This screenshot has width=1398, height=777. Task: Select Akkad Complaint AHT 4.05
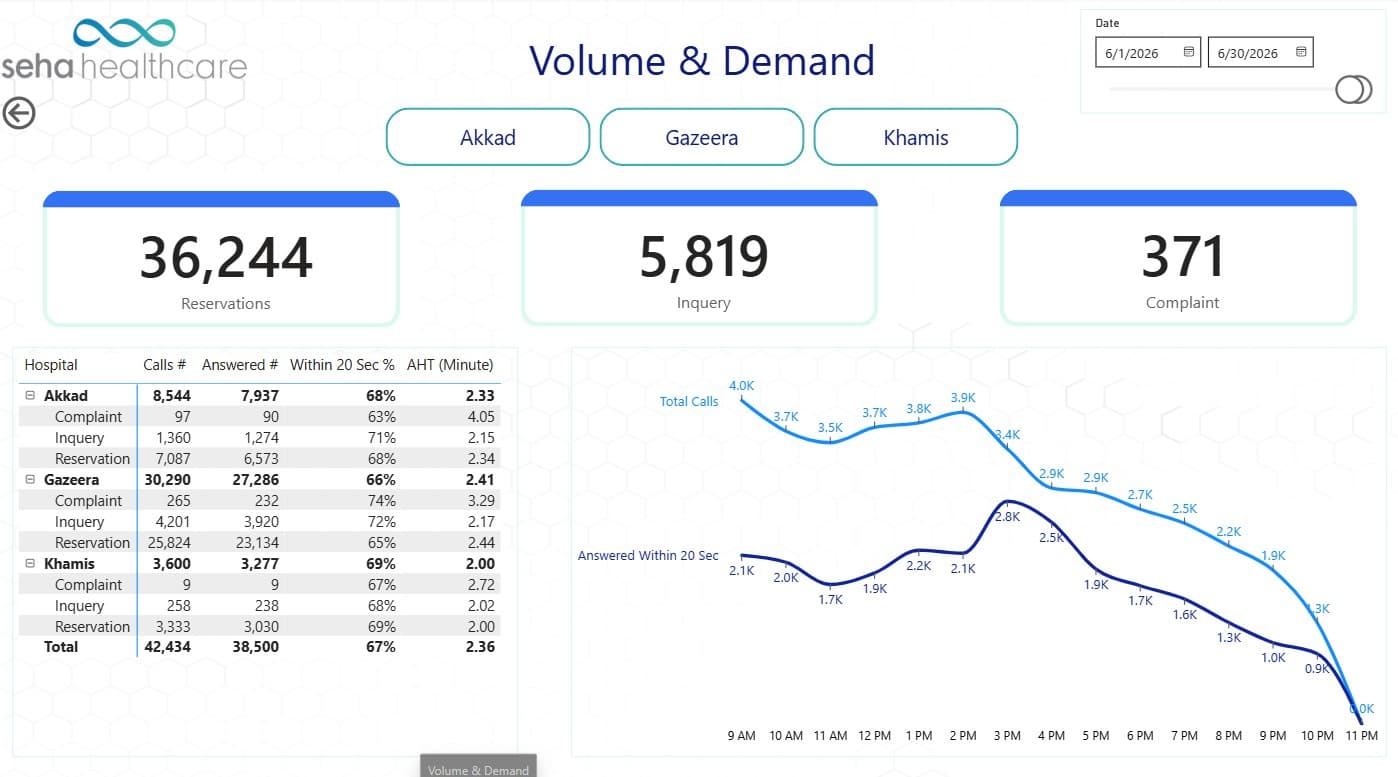480,417
